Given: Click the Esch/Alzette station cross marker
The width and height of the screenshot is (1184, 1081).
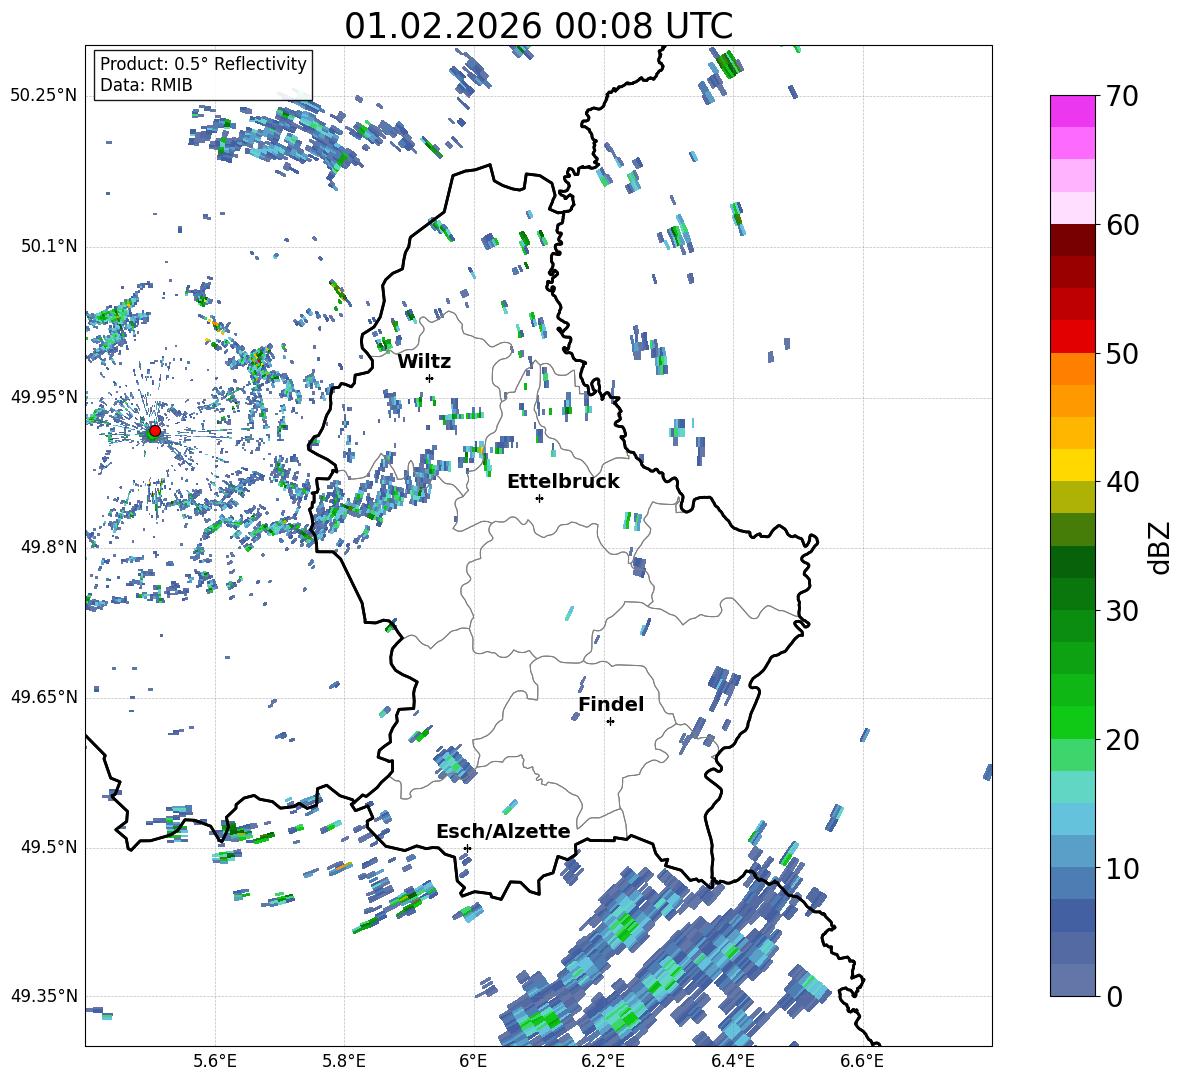Looking at the screenshot, I should (x=467, y=848).
